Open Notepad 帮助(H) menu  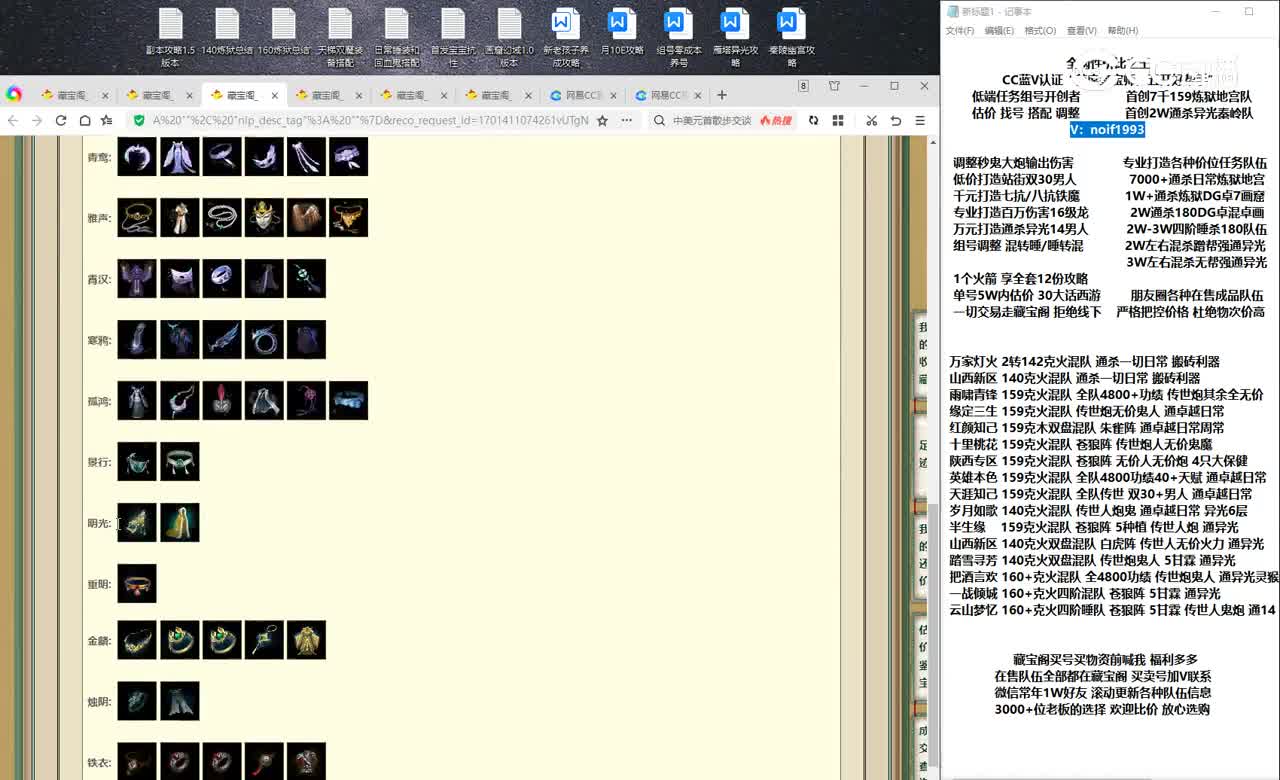1122,31
